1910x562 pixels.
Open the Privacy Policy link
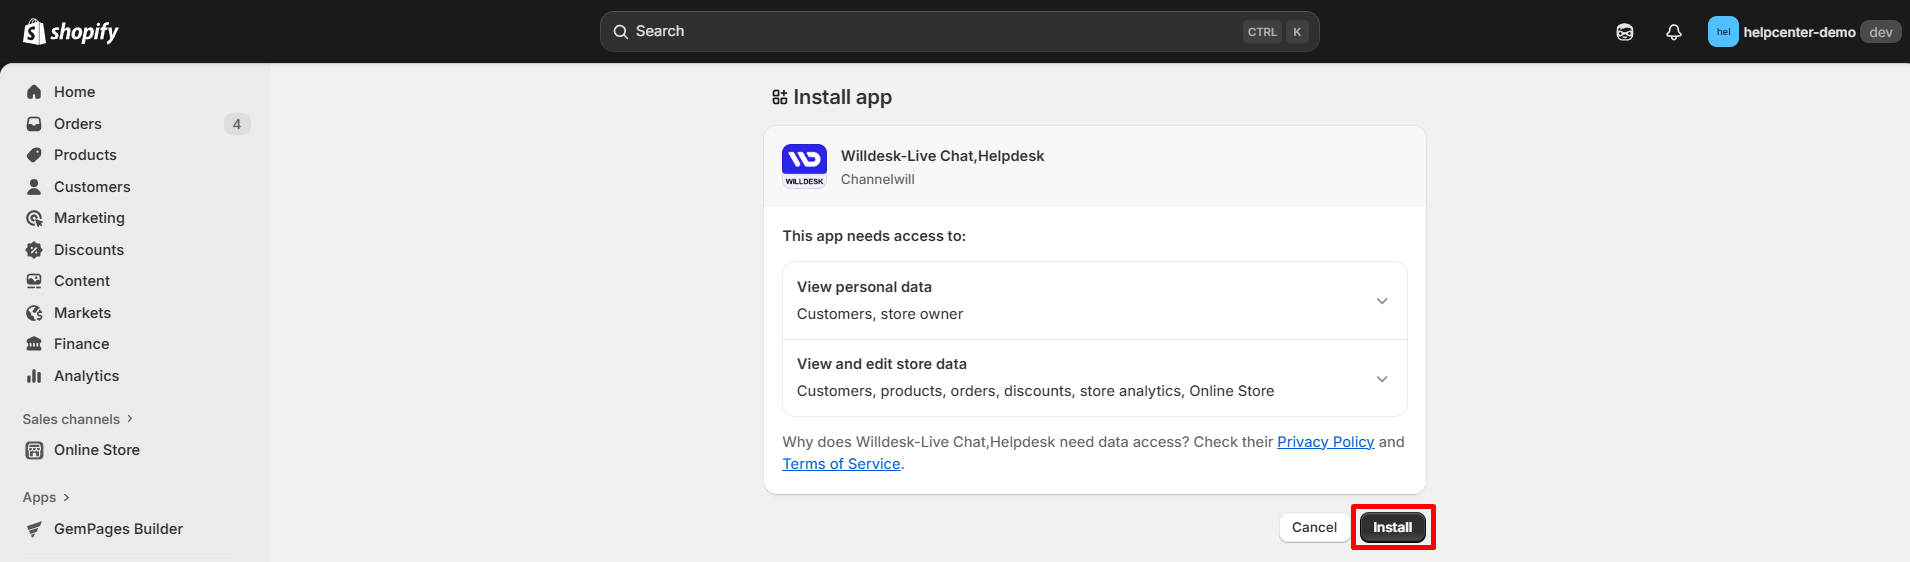pos(1325,442)
